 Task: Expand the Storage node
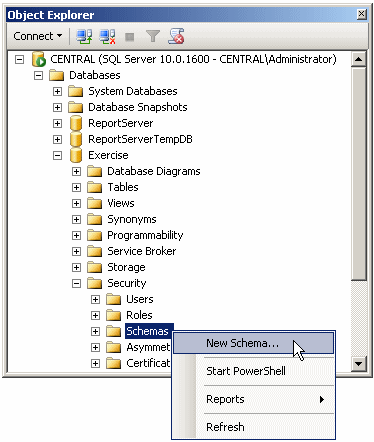pos(77,268)
